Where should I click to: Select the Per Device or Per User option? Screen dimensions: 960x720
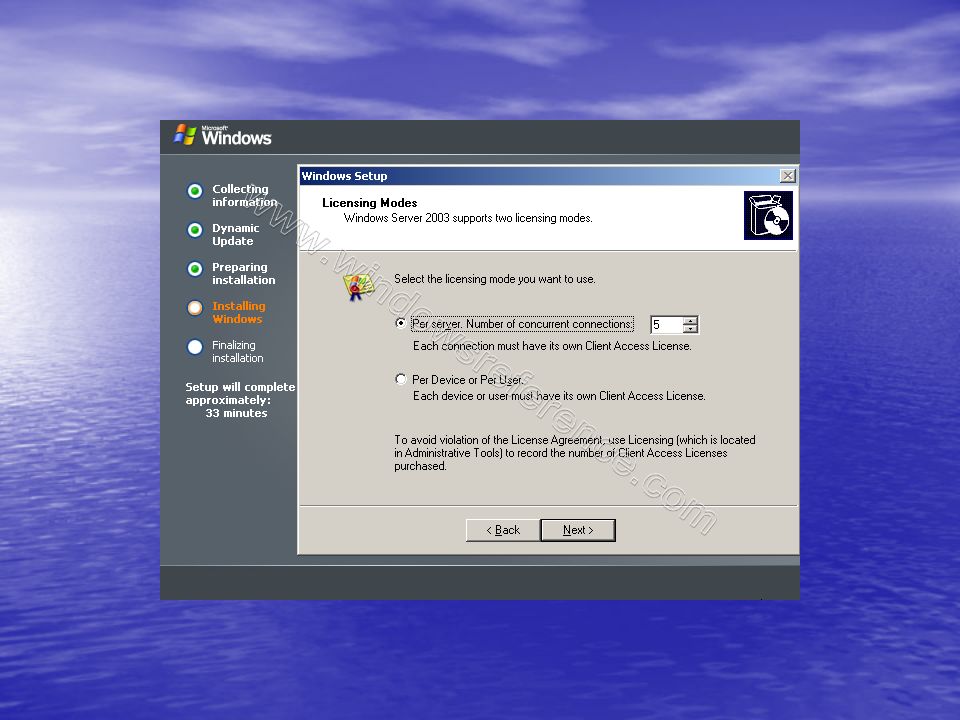click(x=400, y=380)
